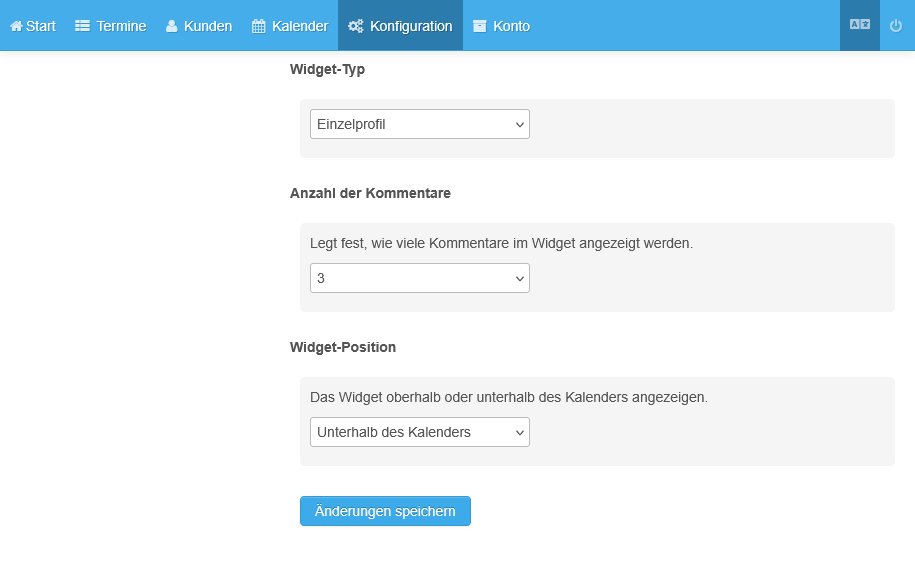
Task: Click the home icon beside Start
Action: (x=16, y=26)
